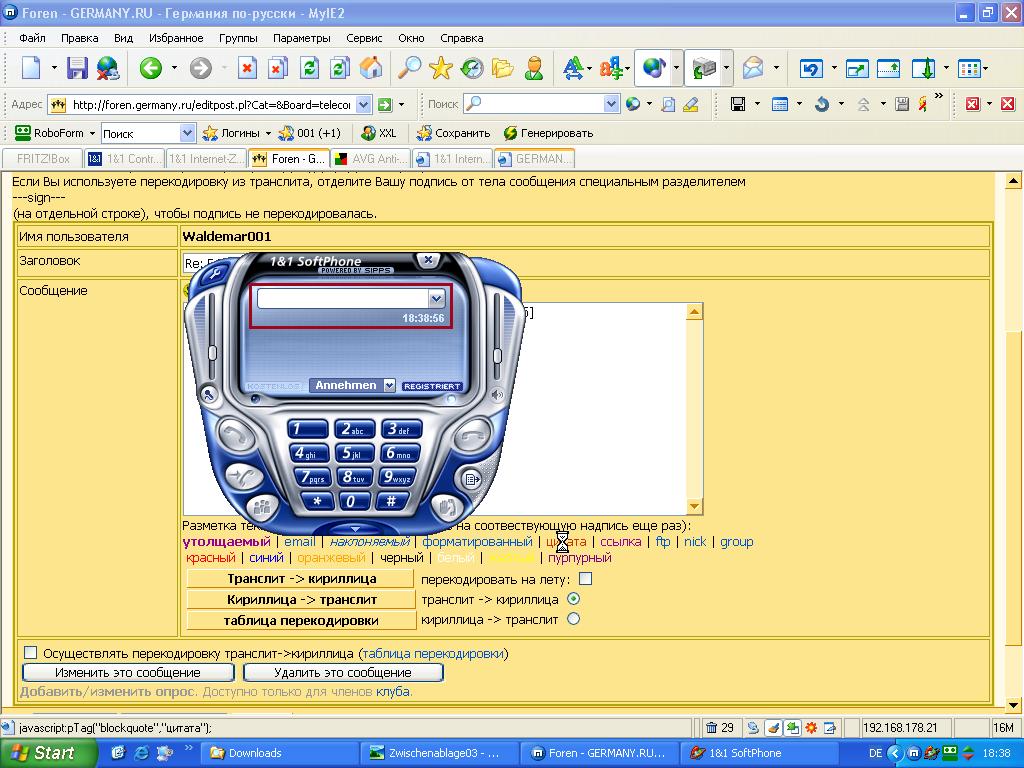Screen dimensions: 1024x768
Task: Click SoftPhone microphone mute icon
Action: 209,394
